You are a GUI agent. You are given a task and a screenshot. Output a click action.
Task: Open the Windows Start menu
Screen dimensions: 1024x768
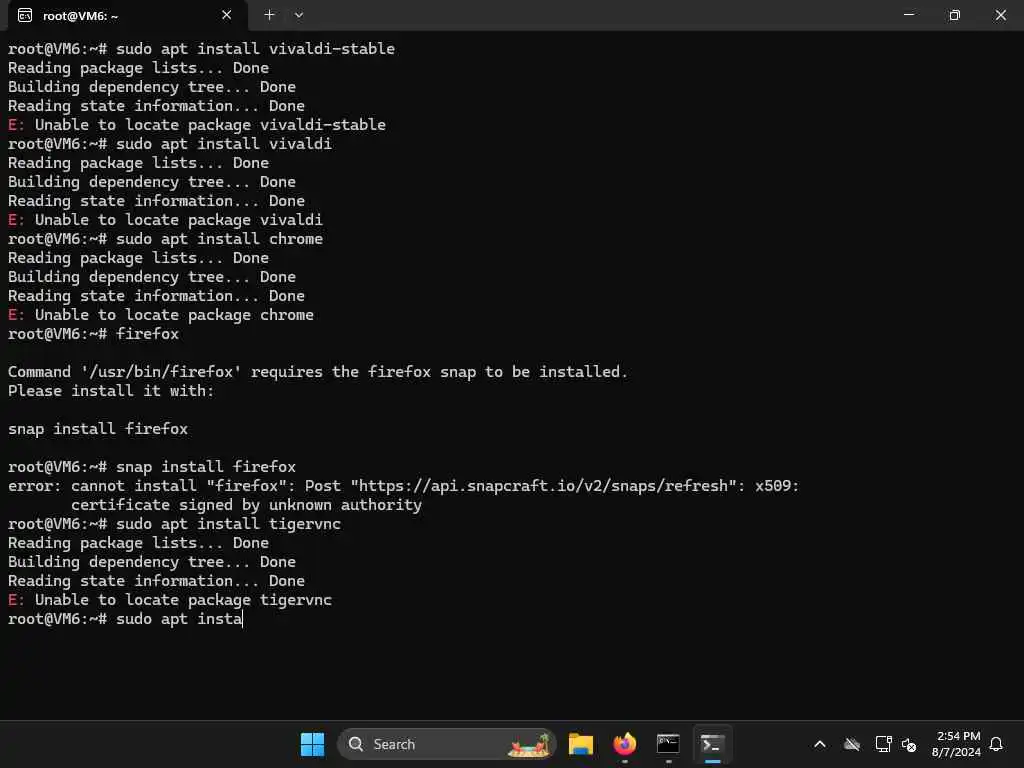312,744
